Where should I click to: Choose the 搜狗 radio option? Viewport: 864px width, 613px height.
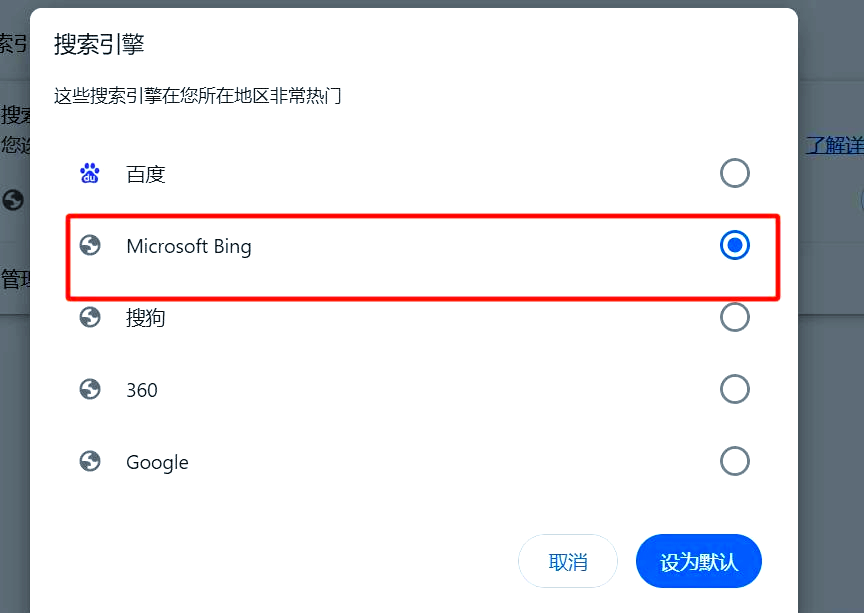coord(735,317)
